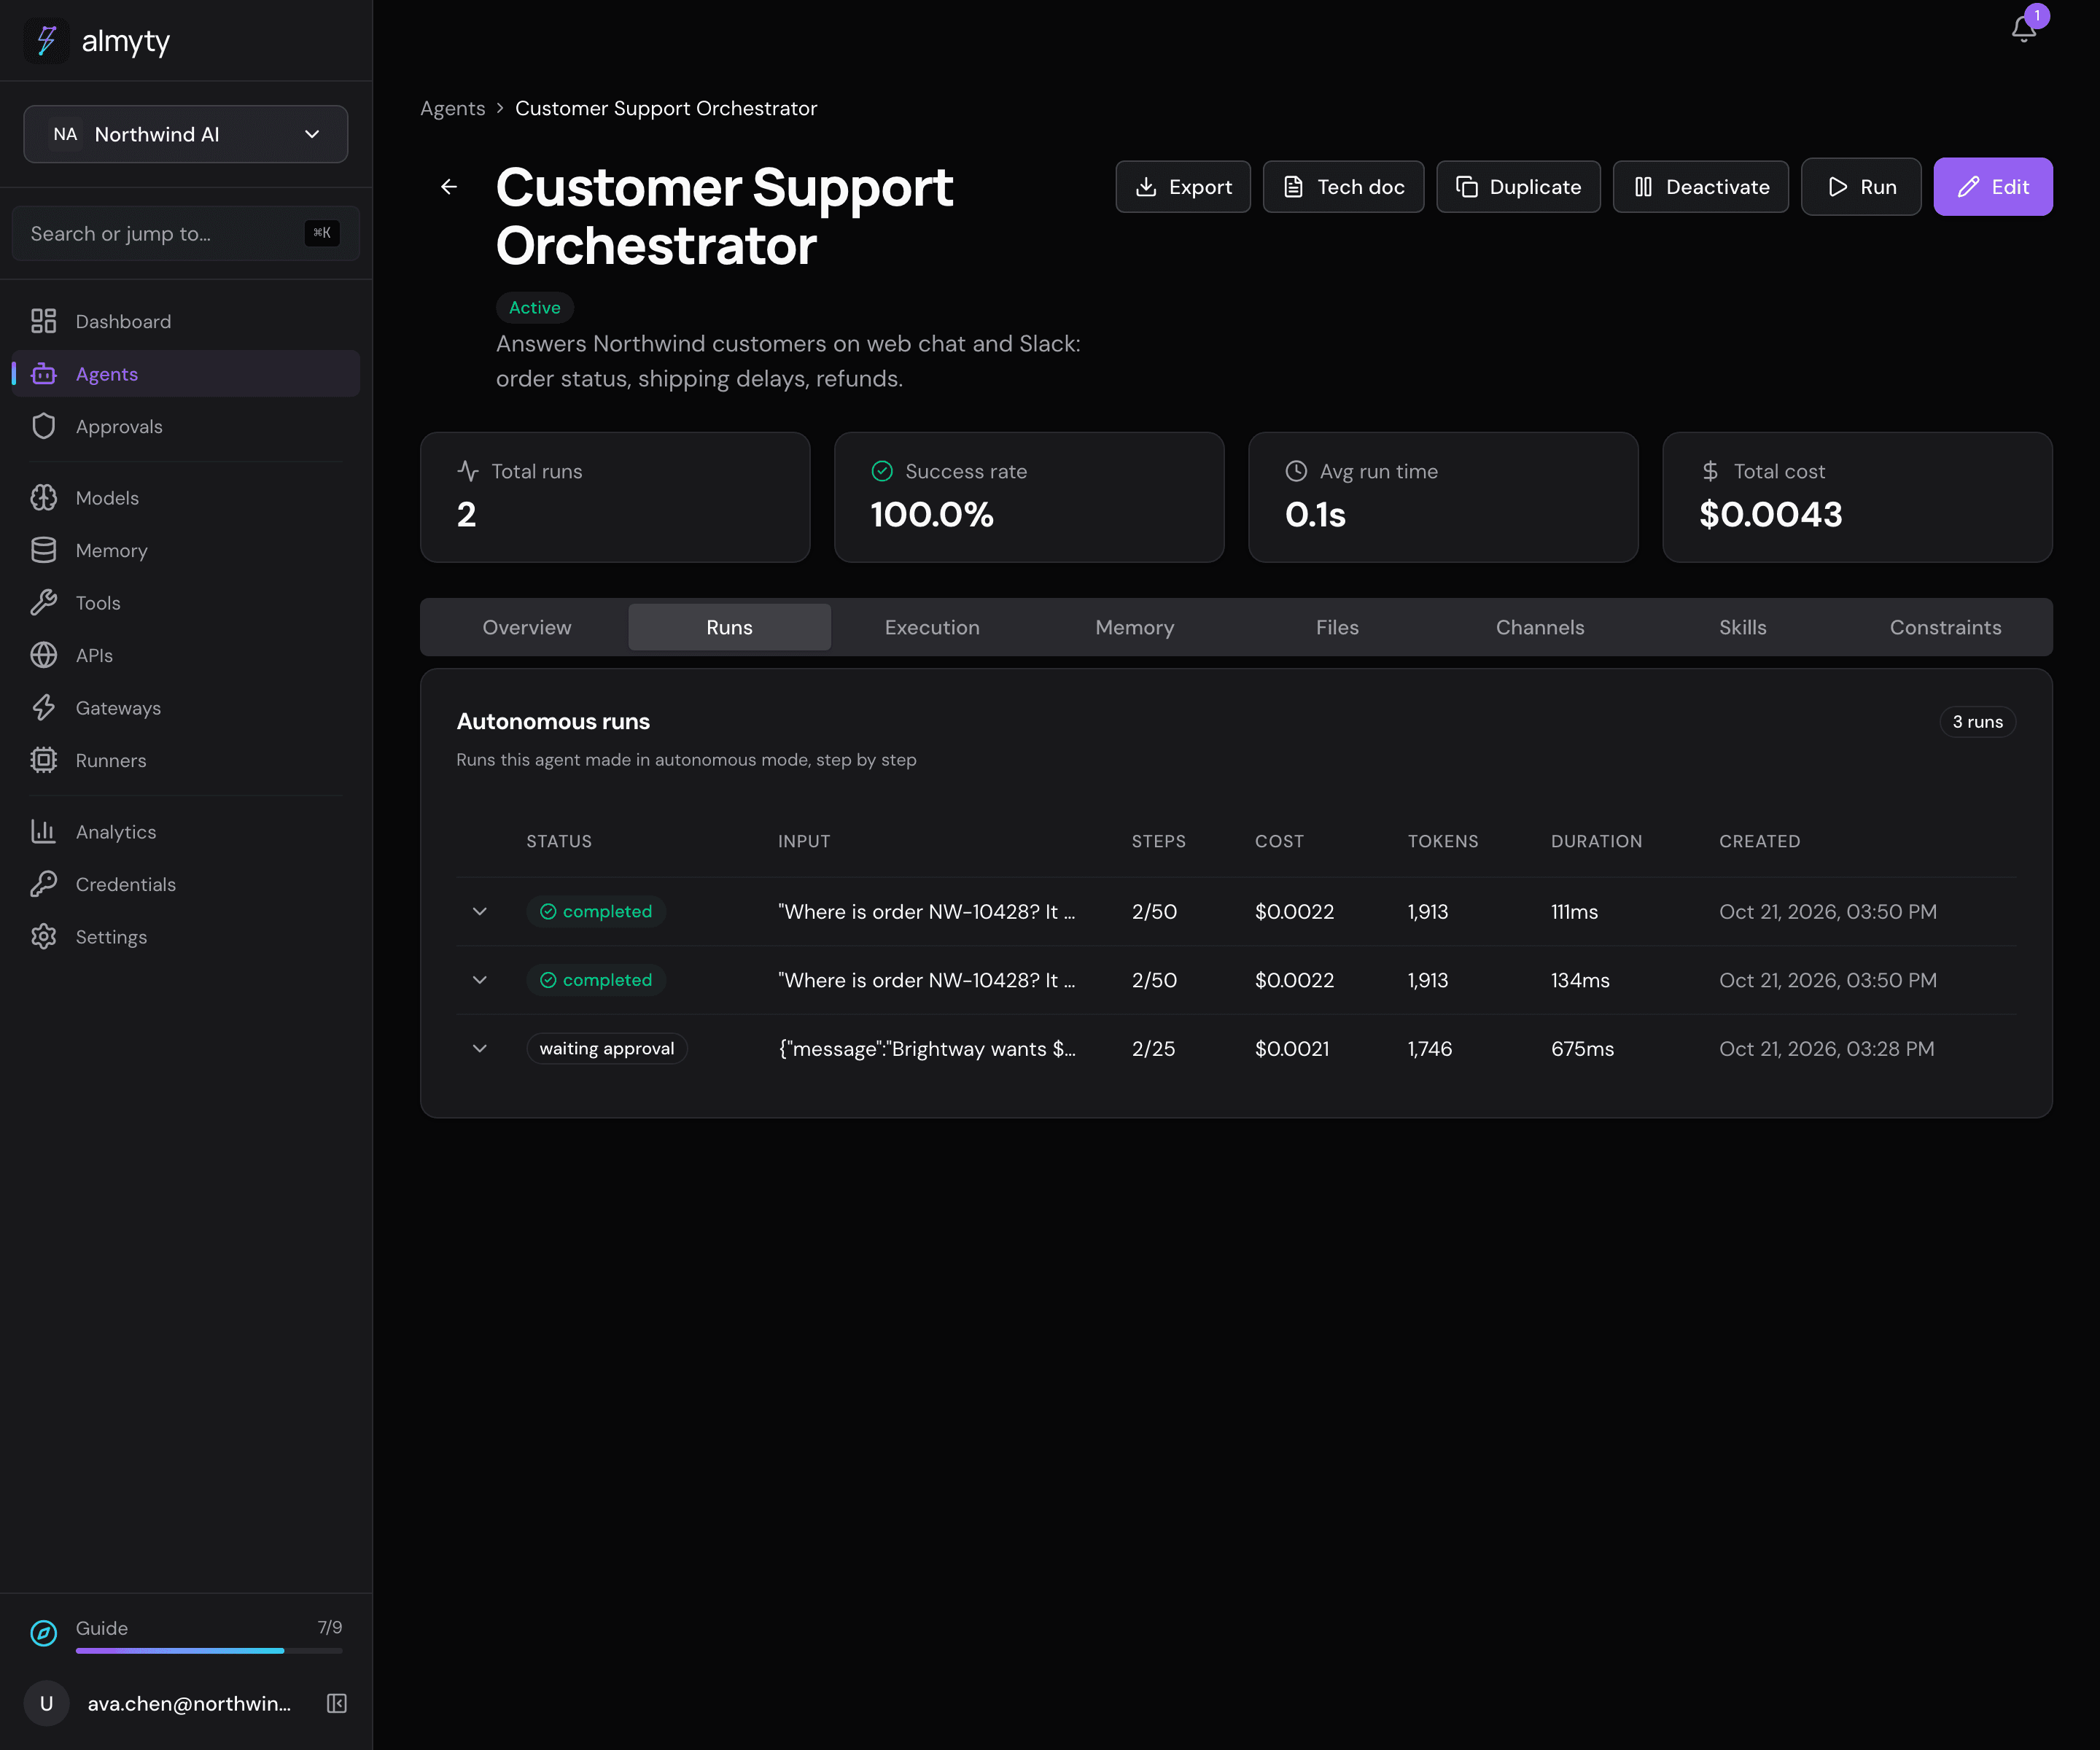
Task: Click the purple Edit button
Action: point(1993,187)
